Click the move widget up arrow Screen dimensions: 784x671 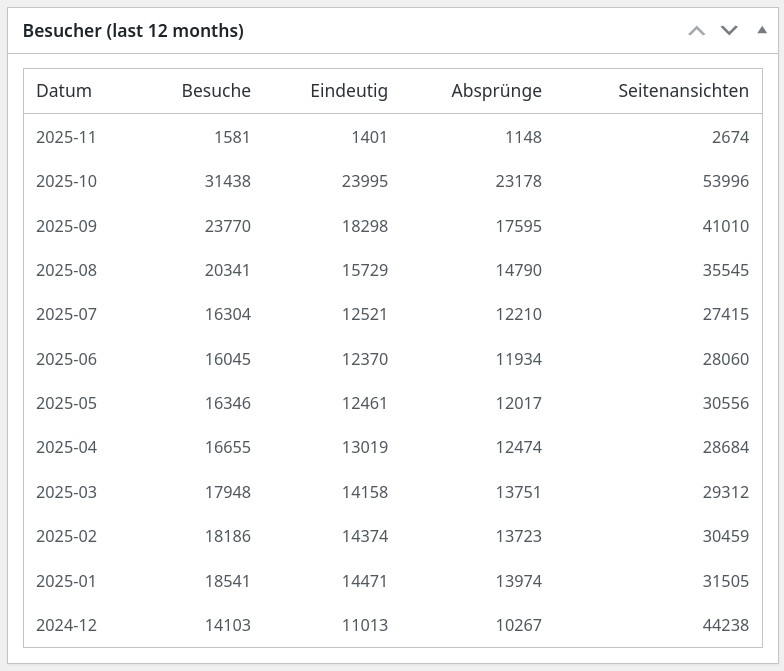697,31
